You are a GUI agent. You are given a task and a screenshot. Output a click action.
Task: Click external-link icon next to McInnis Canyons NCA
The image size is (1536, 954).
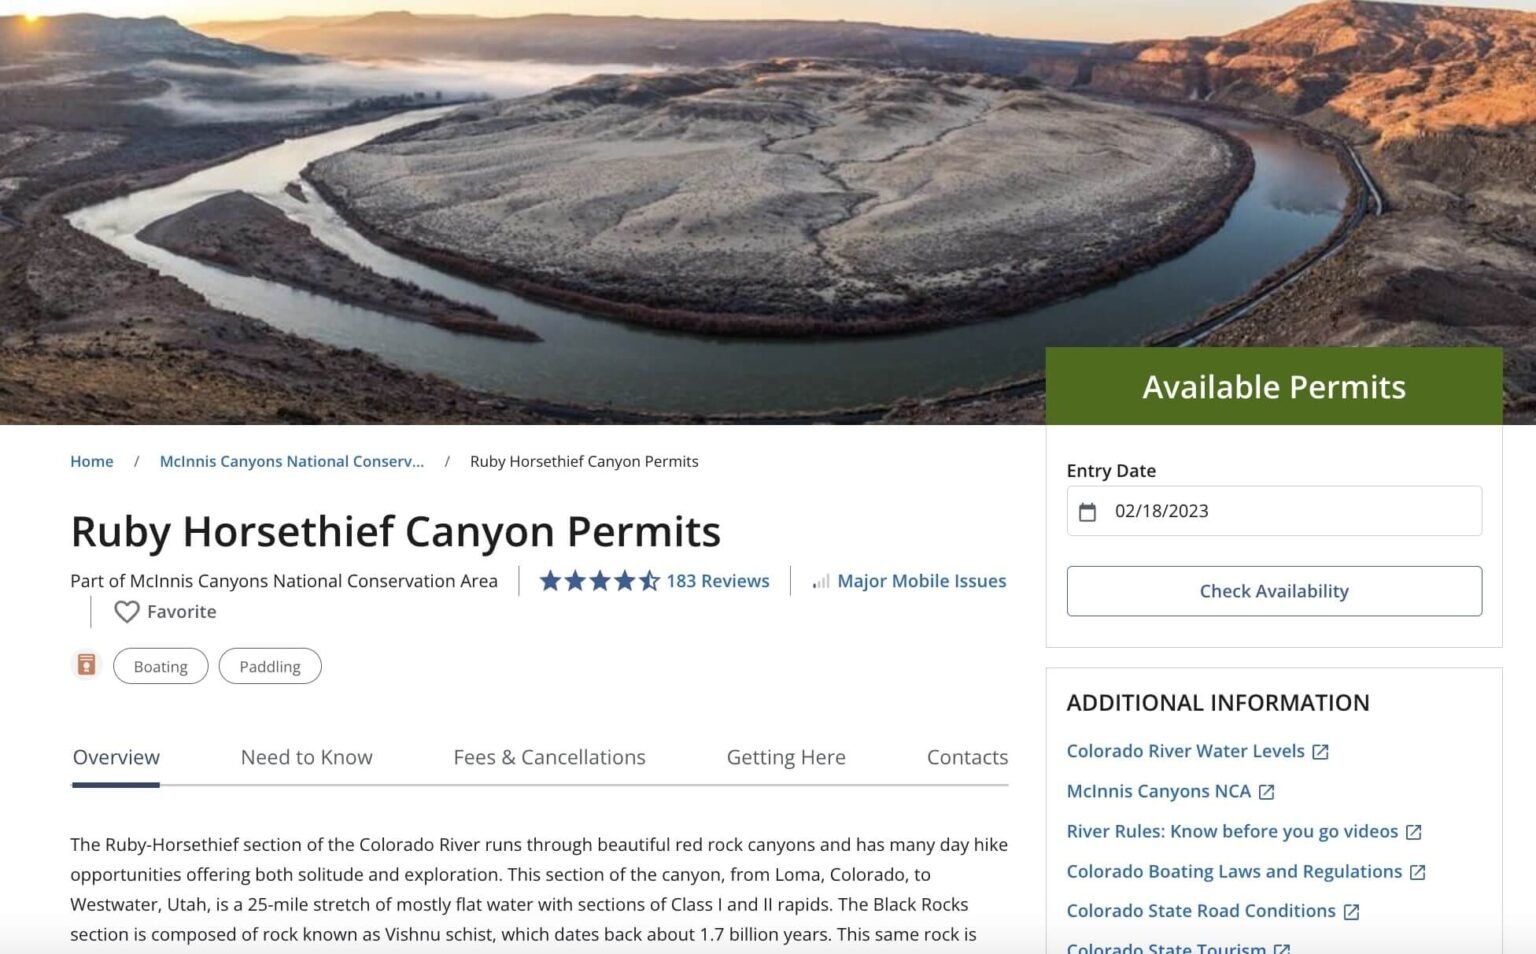[1268, 791]
